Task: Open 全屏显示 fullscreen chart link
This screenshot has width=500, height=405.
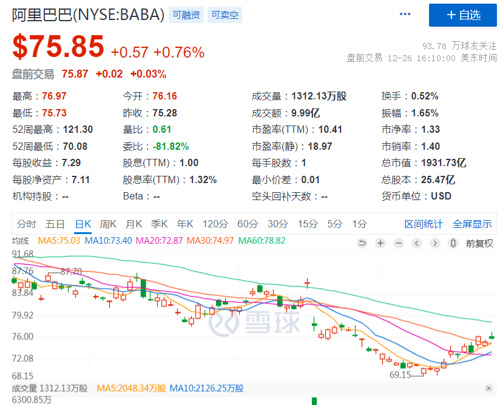Action: click(472, 224)
